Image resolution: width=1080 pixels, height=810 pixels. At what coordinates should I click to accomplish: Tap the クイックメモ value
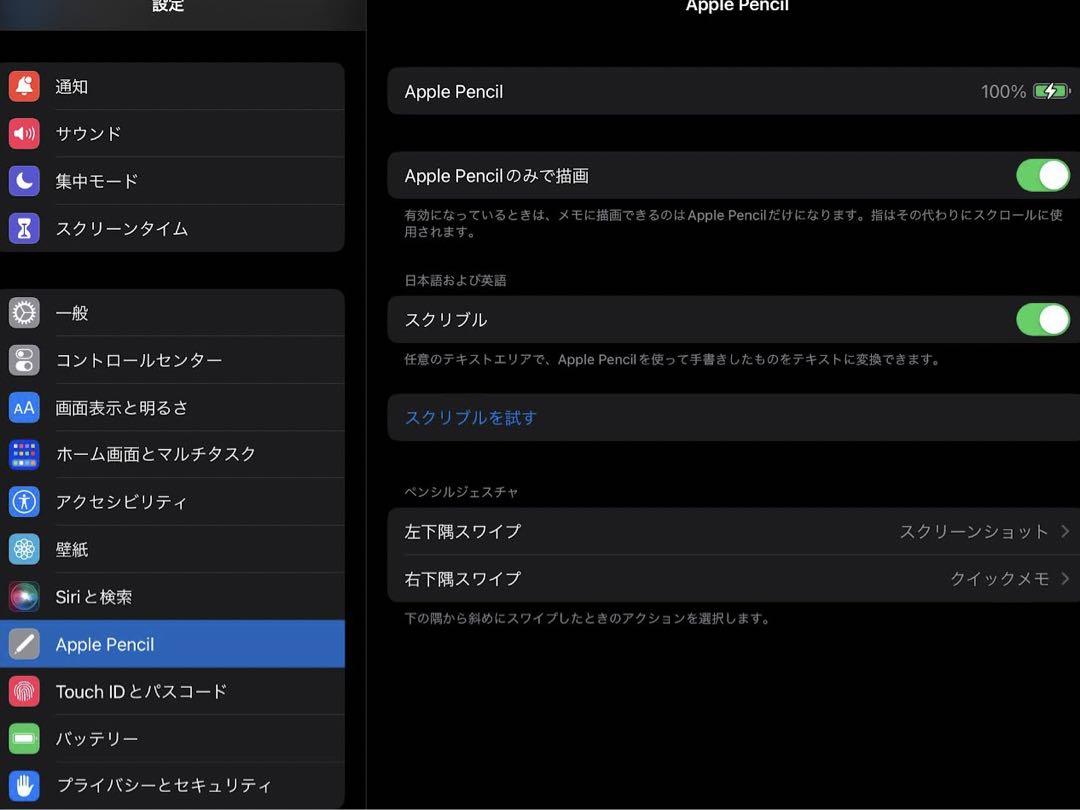999,579
